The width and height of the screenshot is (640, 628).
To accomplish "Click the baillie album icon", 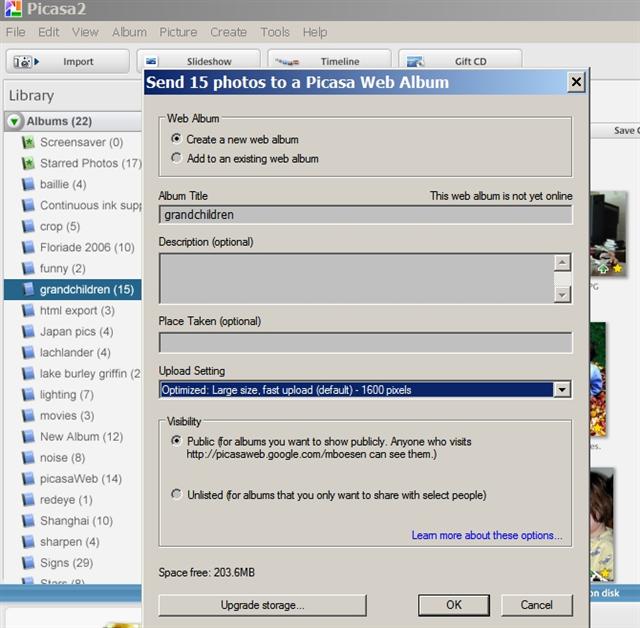I will coord(28,184).
